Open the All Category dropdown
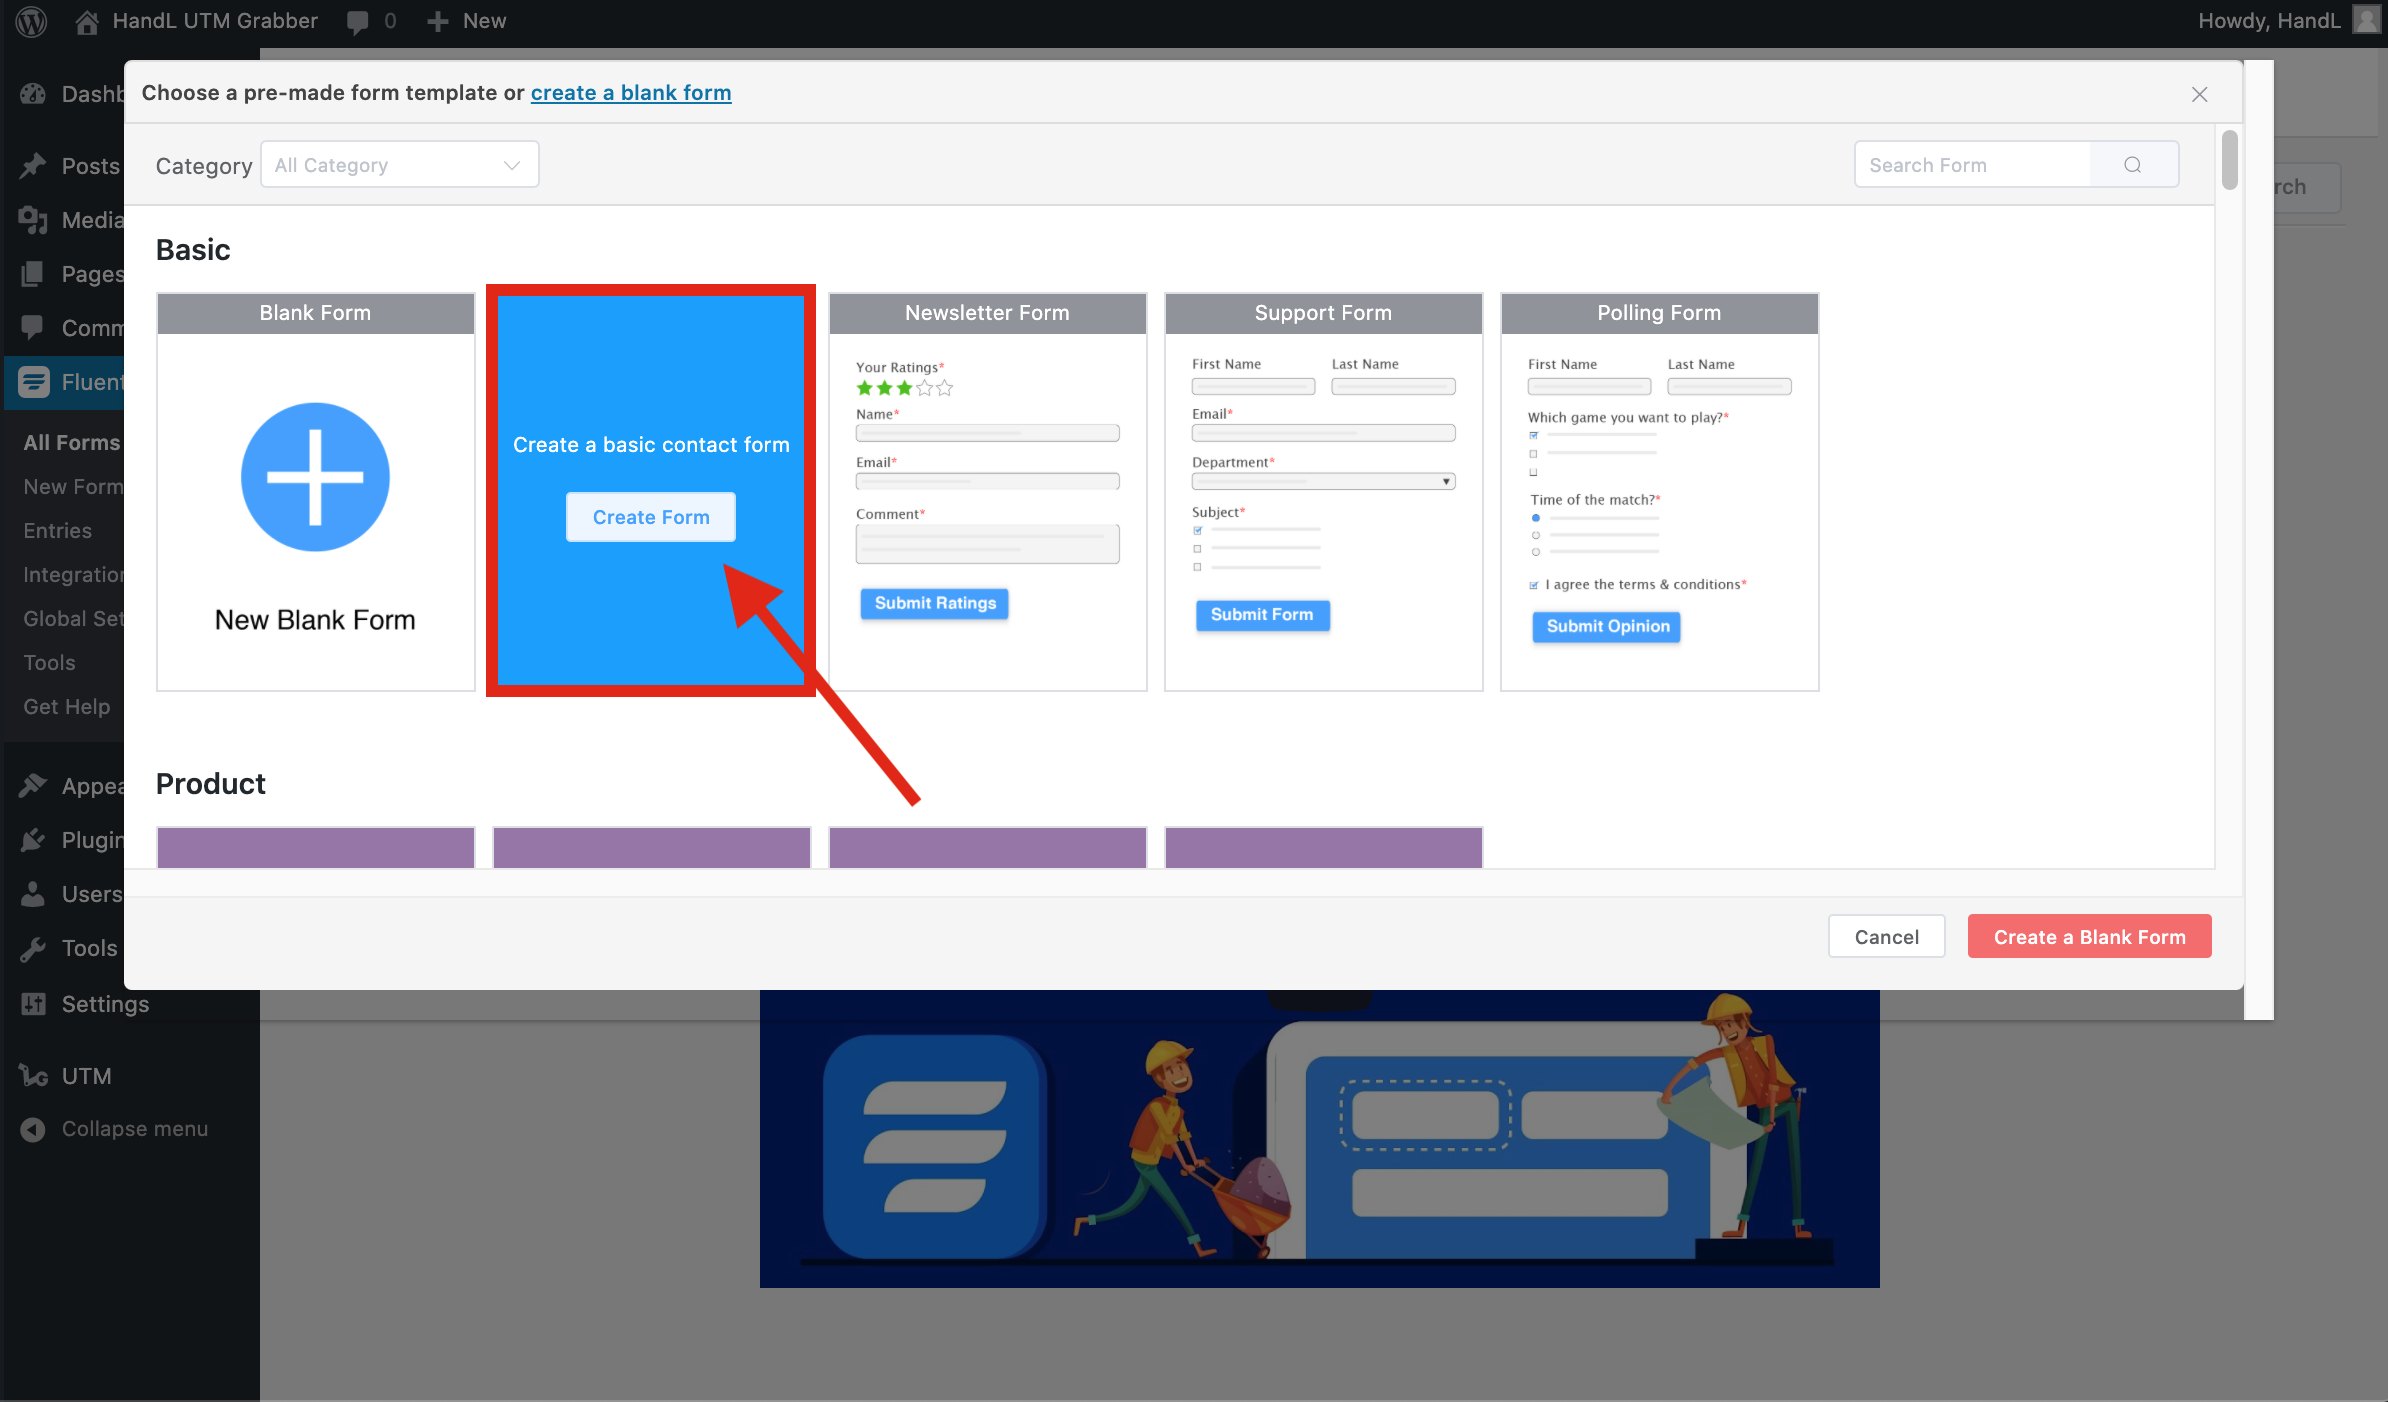Image resolution: width=2388 pixels, height=1402 pixels. (399, 165)
